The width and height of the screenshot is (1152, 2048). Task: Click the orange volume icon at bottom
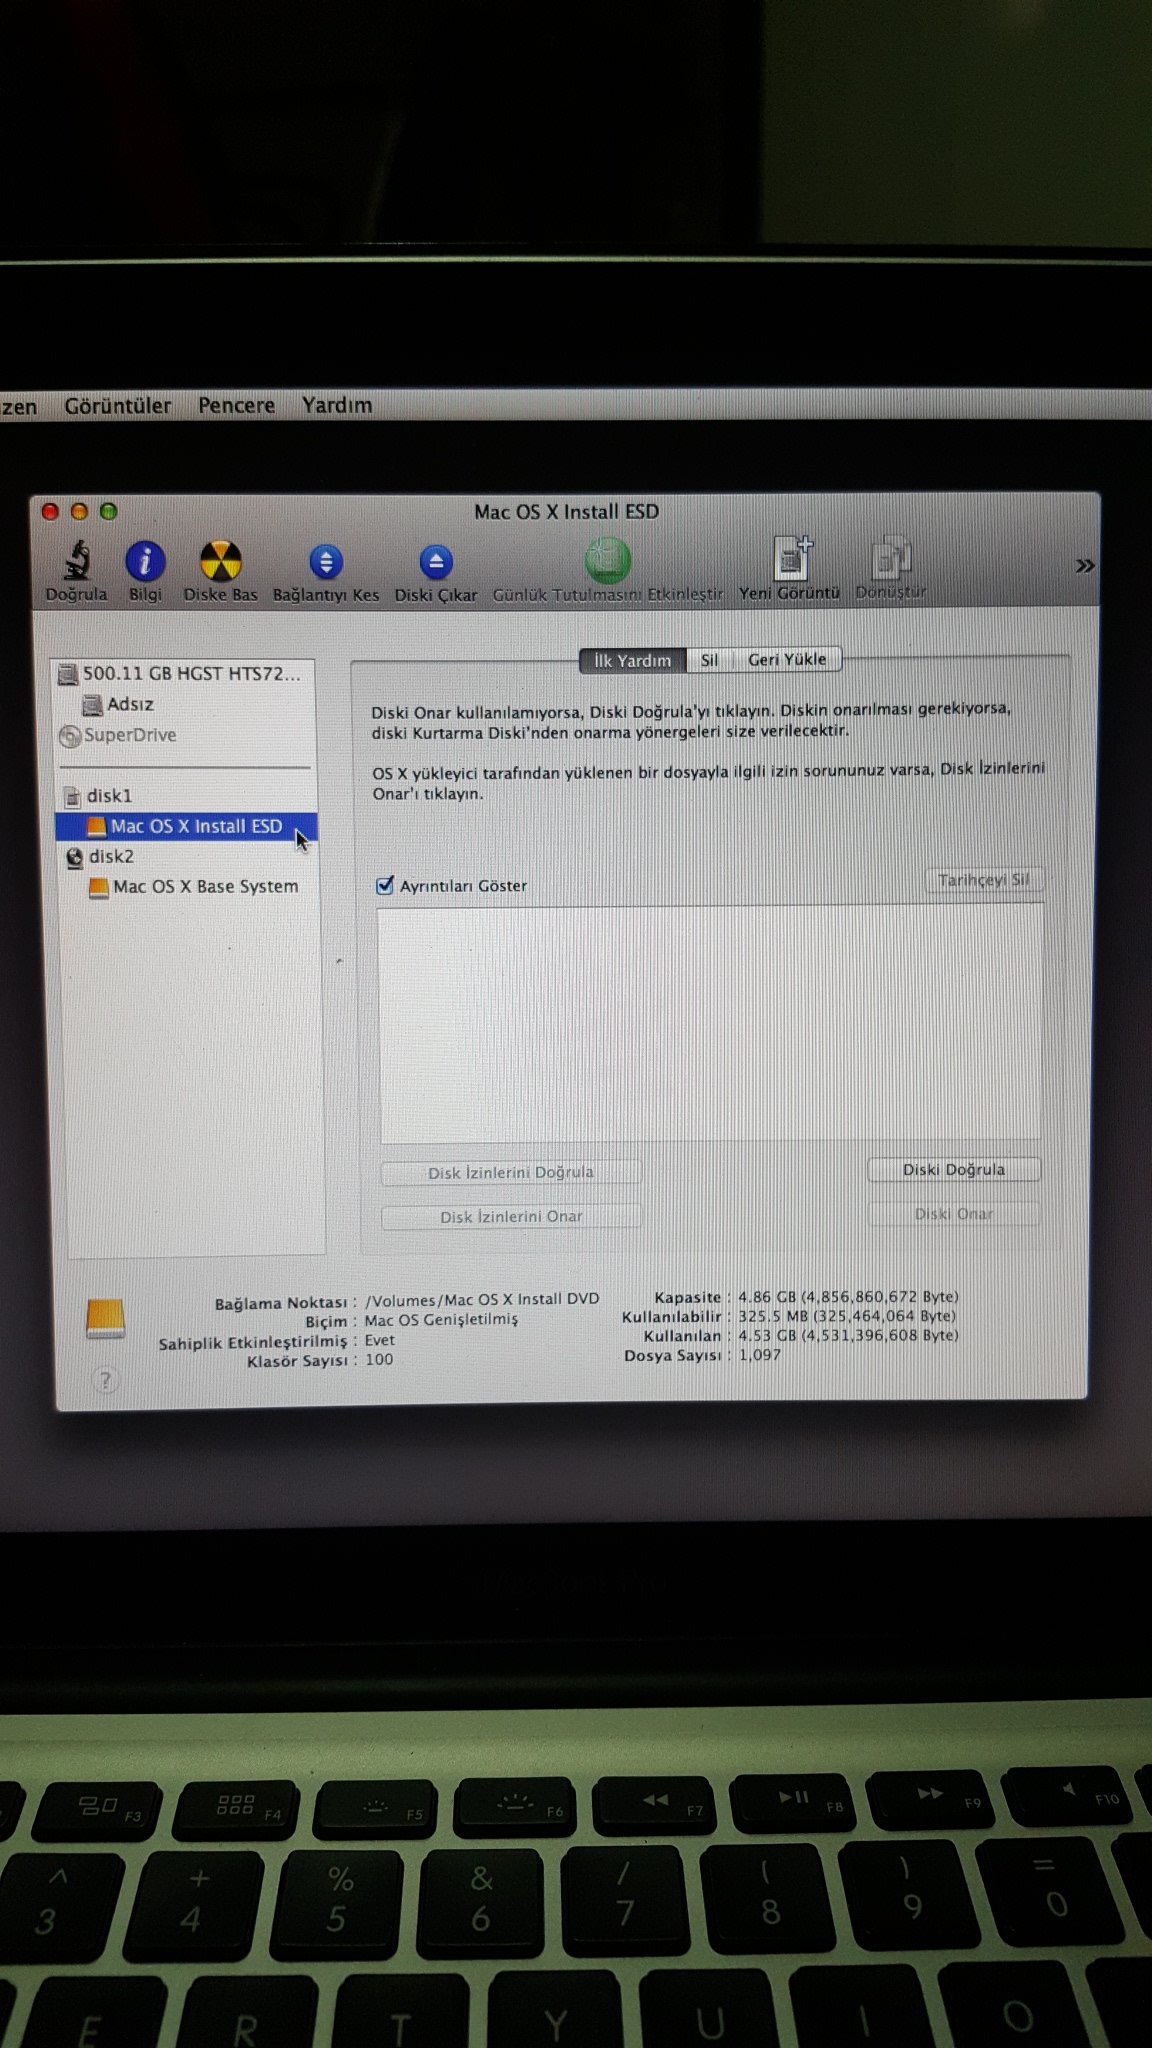[105, 1319]
